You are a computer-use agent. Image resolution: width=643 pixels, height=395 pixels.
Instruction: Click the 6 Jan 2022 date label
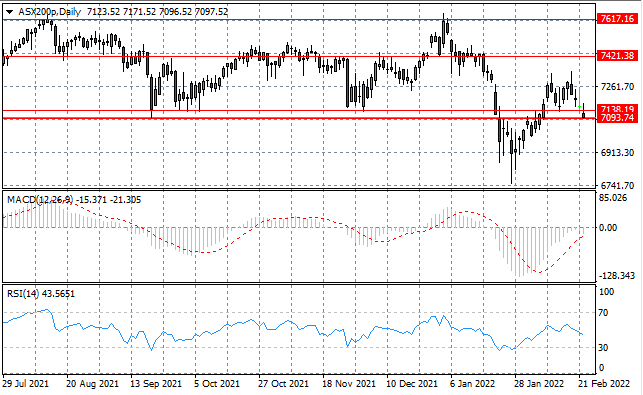tap(472, 384)
